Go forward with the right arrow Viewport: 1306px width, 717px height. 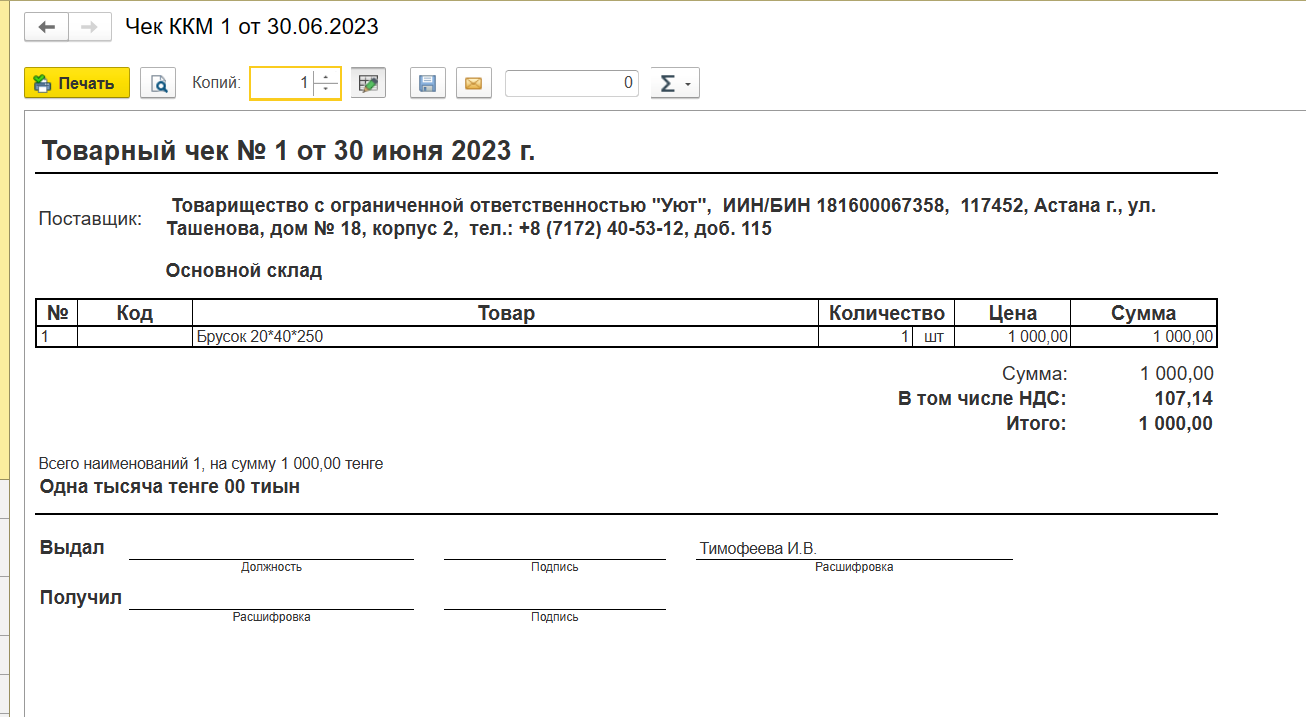click(x=89, y=27)
